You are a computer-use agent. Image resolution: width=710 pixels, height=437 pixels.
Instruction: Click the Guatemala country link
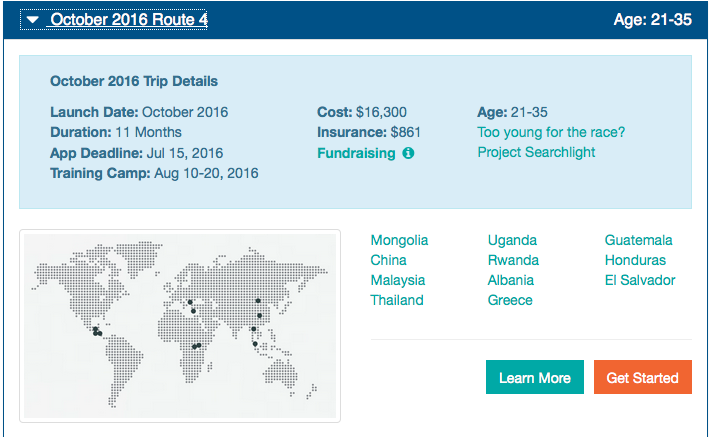(x=638, y=240)
